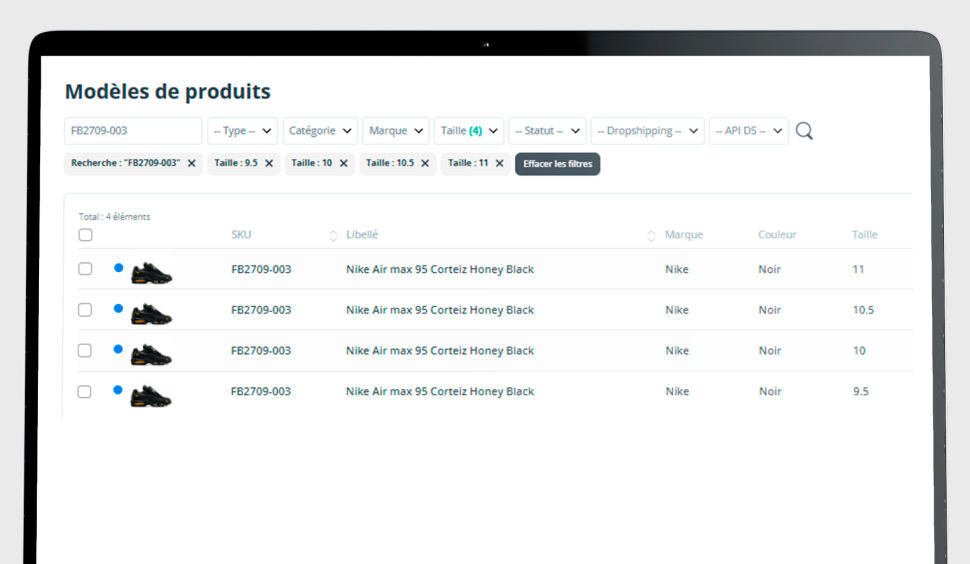Remove the Taille 10 filter chip
Screen dimensions: 970x564
pos(344,163)
